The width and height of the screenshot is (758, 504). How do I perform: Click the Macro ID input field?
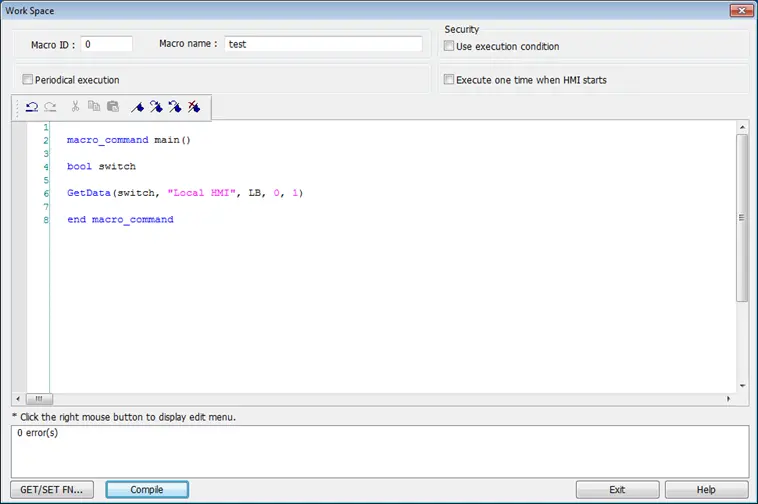point(106,44)
